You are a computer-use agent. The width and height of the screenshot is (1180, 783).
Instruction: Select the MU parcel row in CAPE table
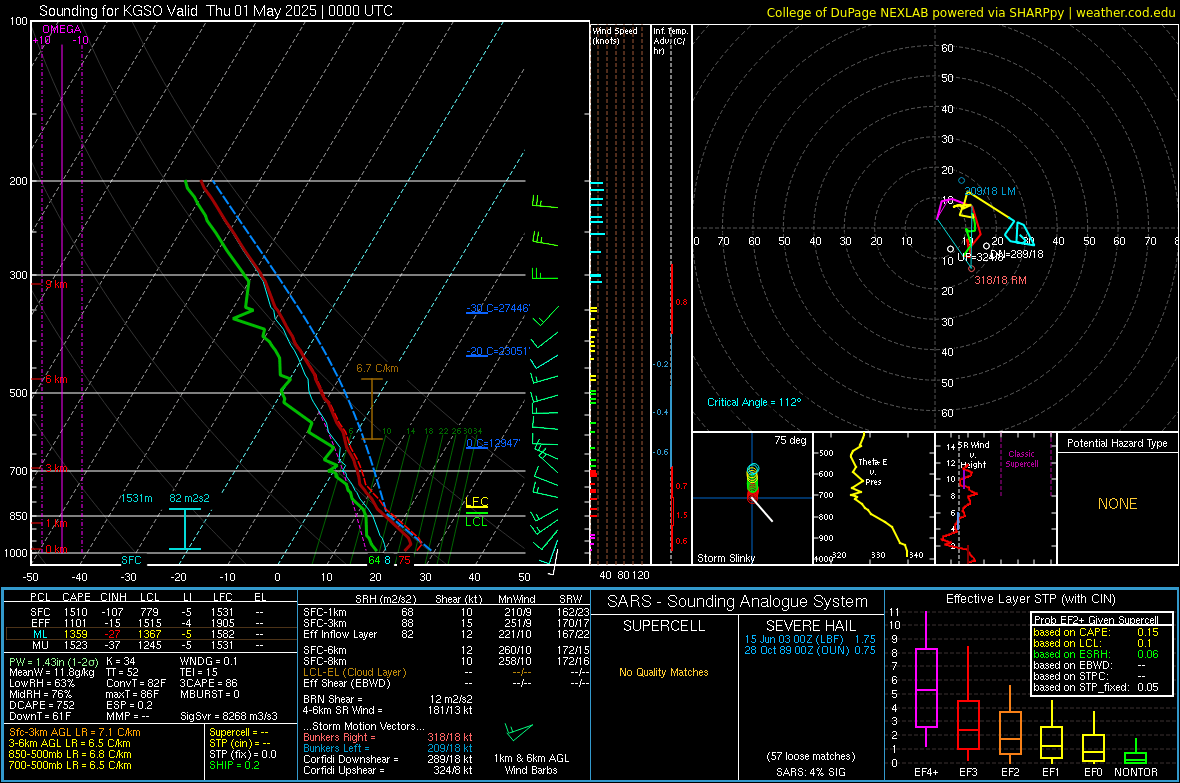point(150,644)
